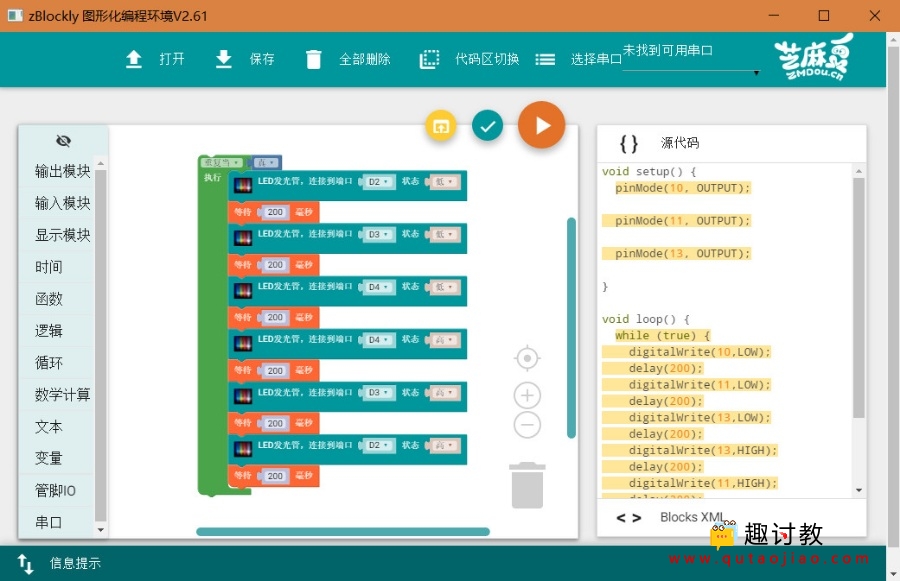This screenshot has height=581, width=900.
Task: Save project with 保存
Action: [x=262, y=59]
